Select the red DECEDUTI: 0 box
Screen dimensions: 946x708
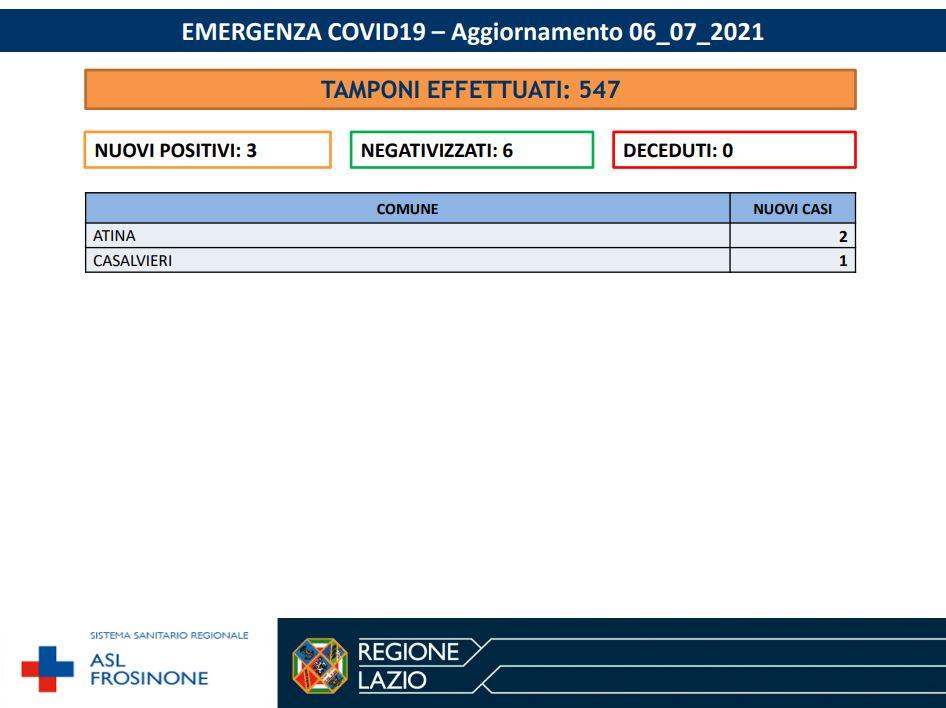pyautogui.click(x=734, y=150)
